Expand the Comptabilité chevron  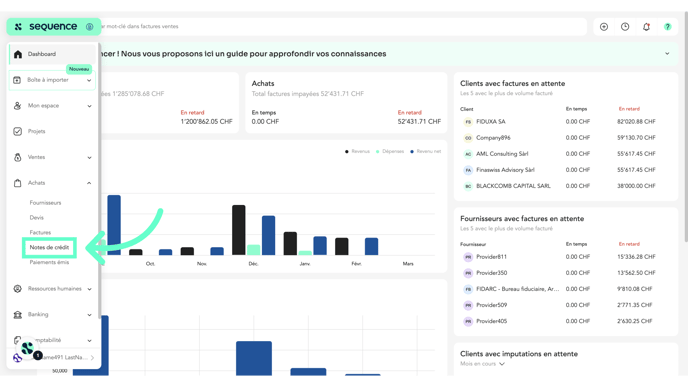(x=89, y=340)
